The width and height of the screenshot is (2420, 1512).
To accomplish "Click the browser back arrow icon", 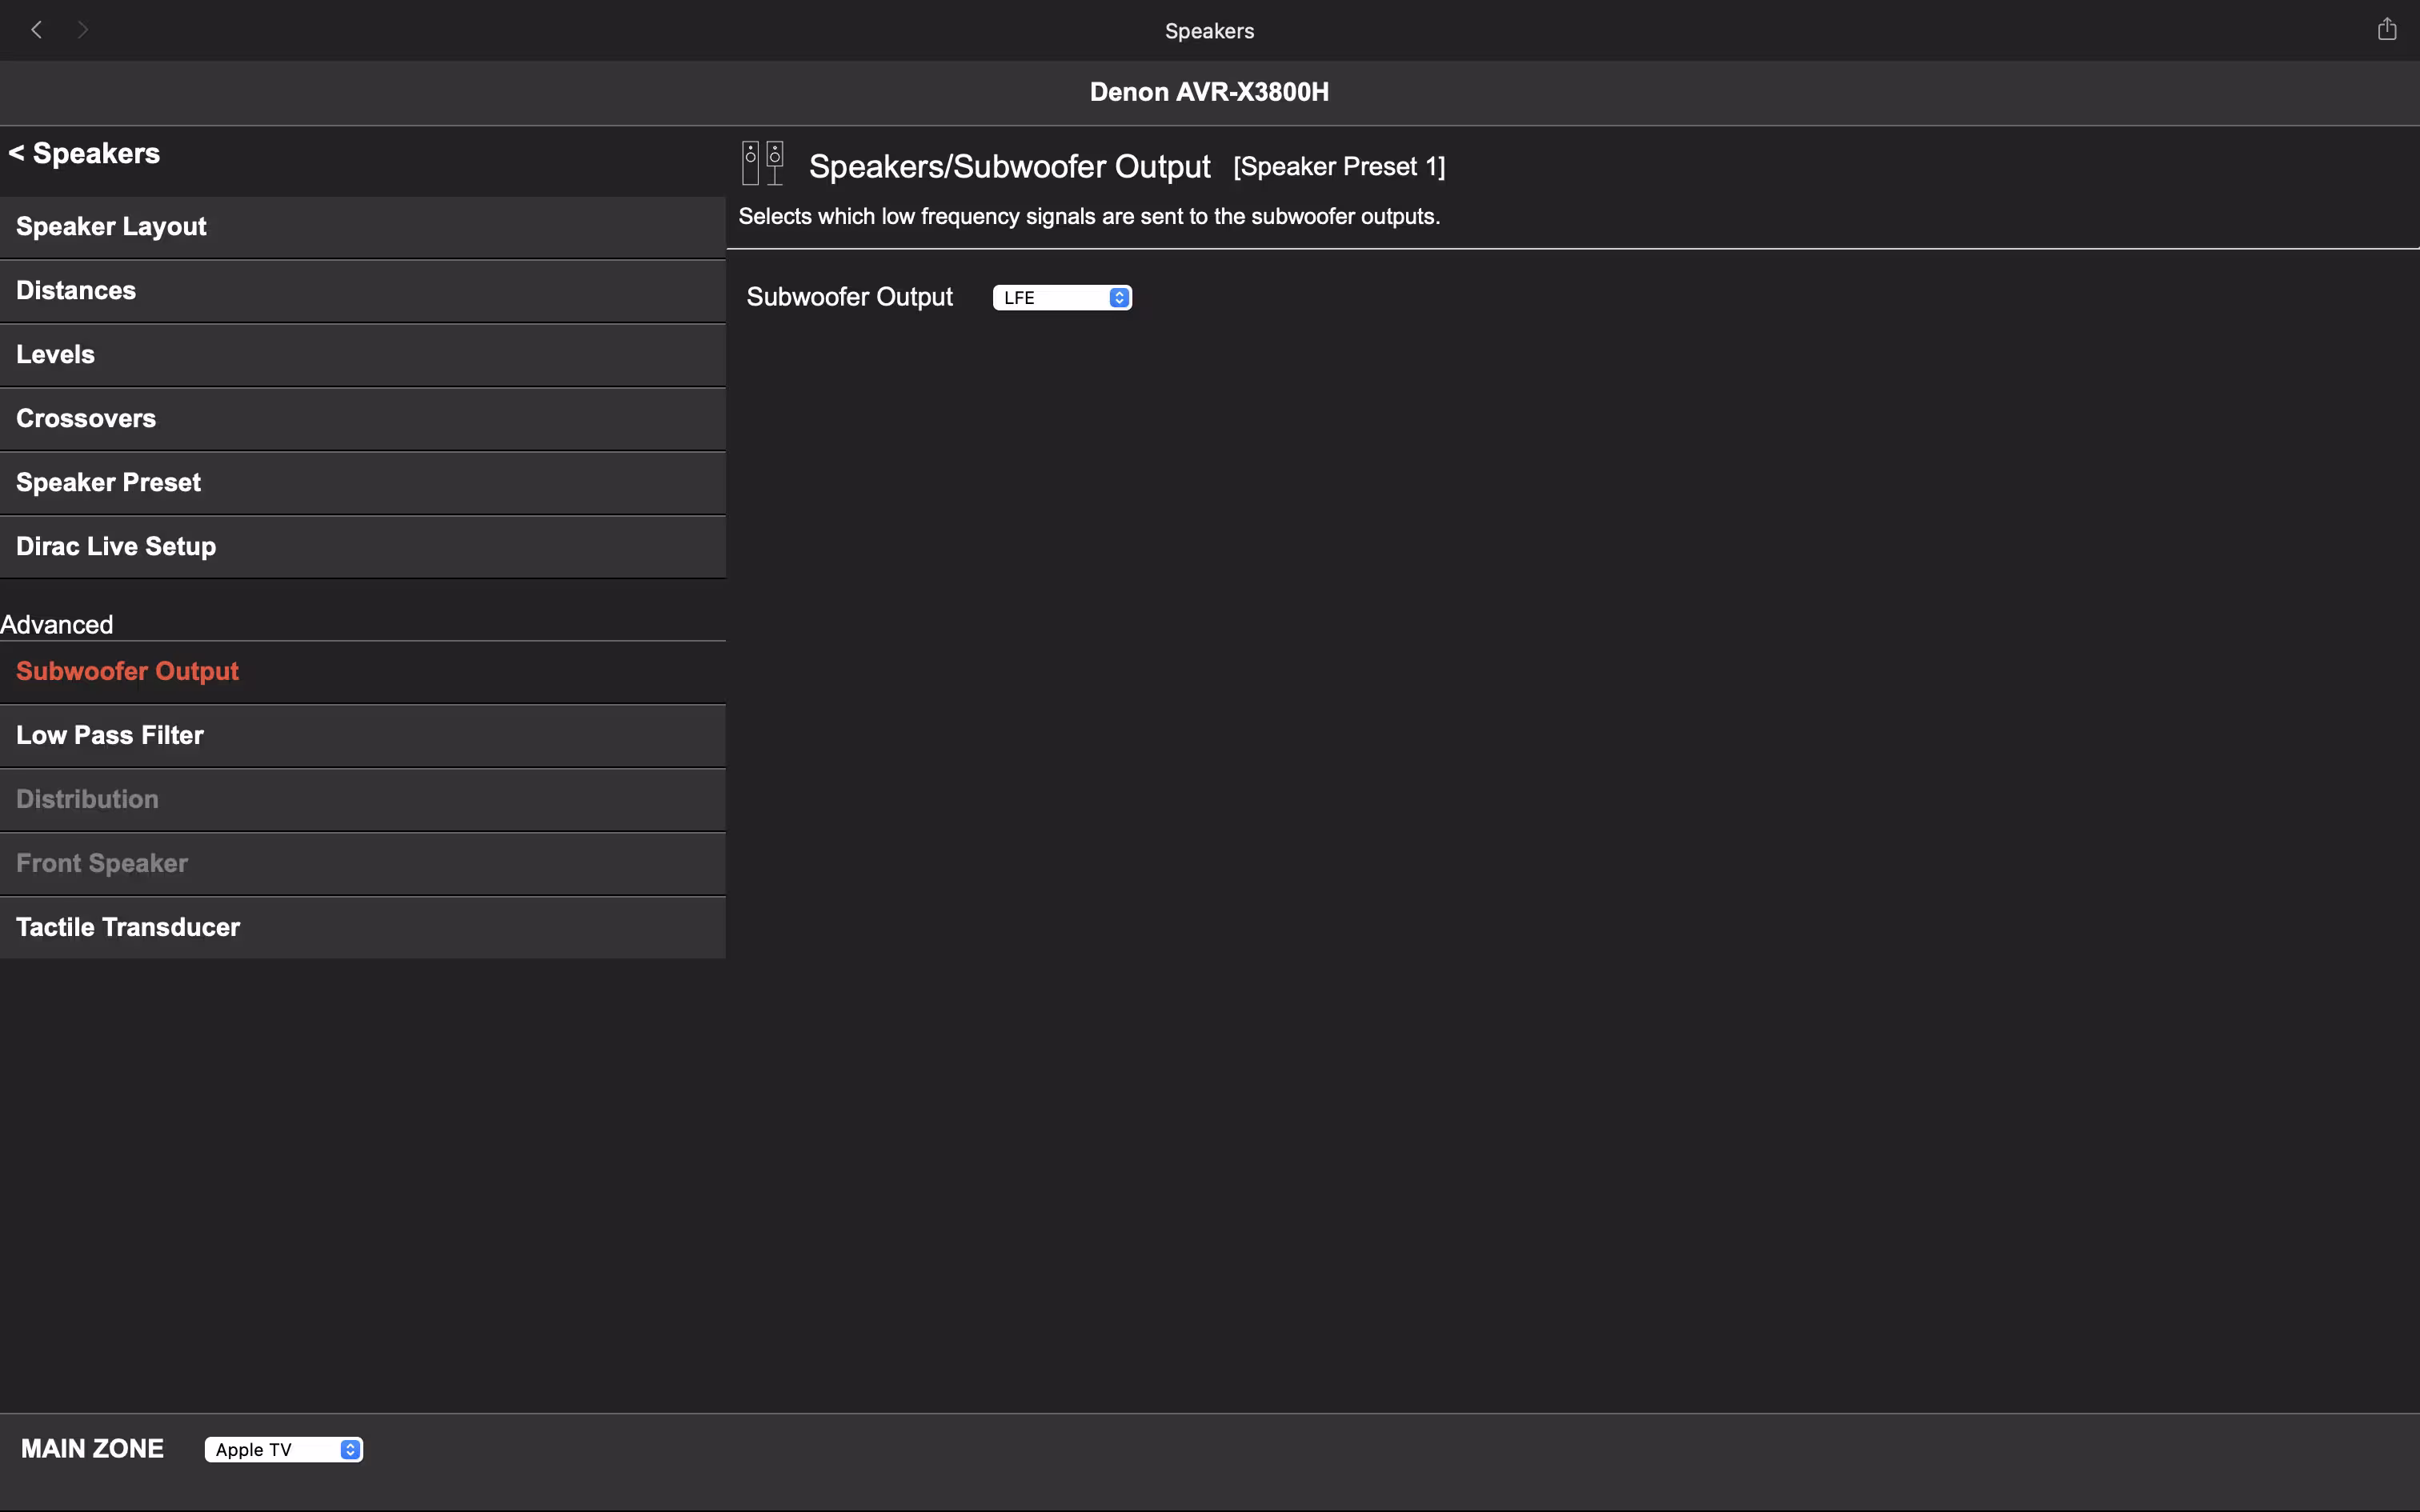I will tap(37, 30).
